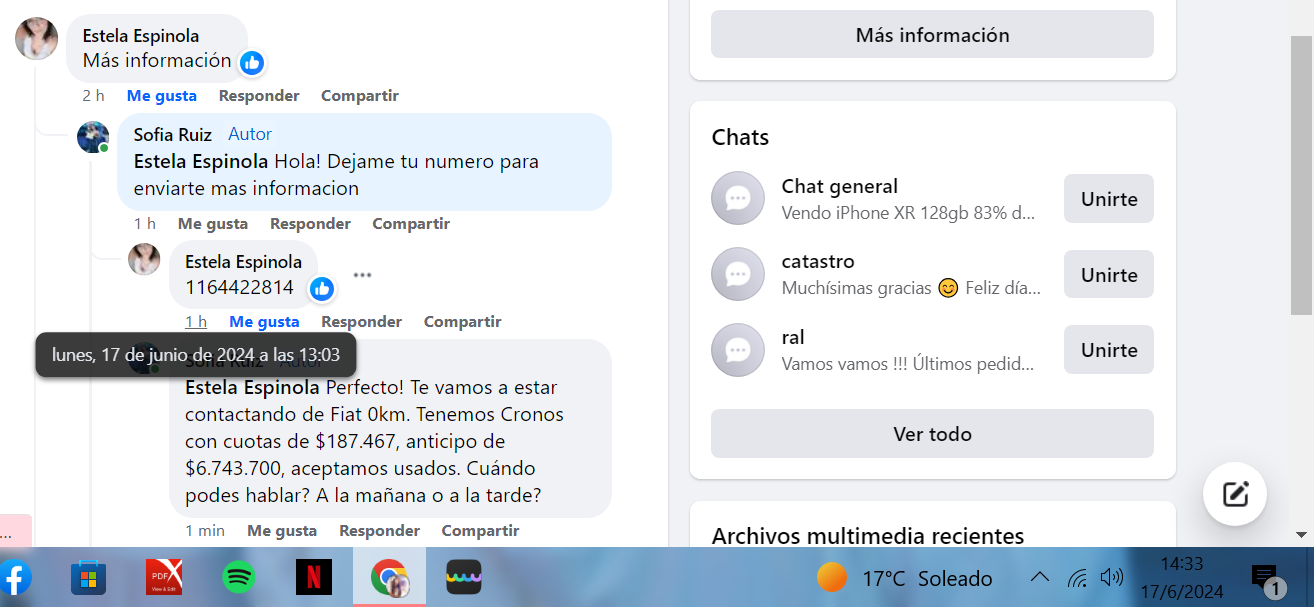The image size is (1314, 607).
Task: Click the Chats heading
Action: 740,137
